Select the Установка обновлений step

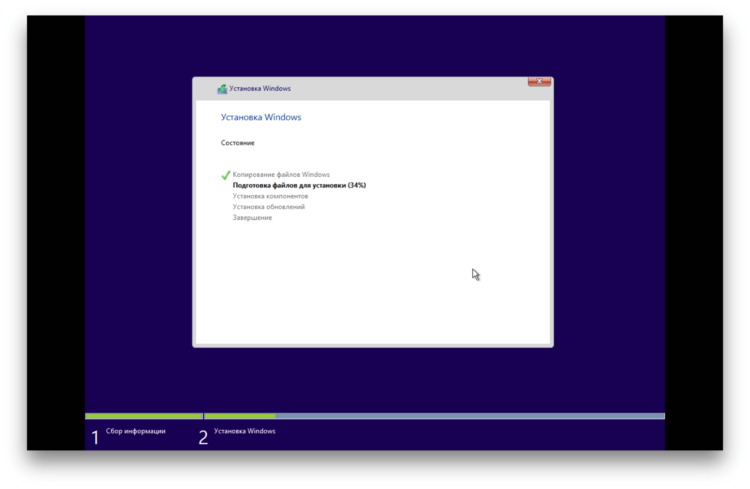268,207
